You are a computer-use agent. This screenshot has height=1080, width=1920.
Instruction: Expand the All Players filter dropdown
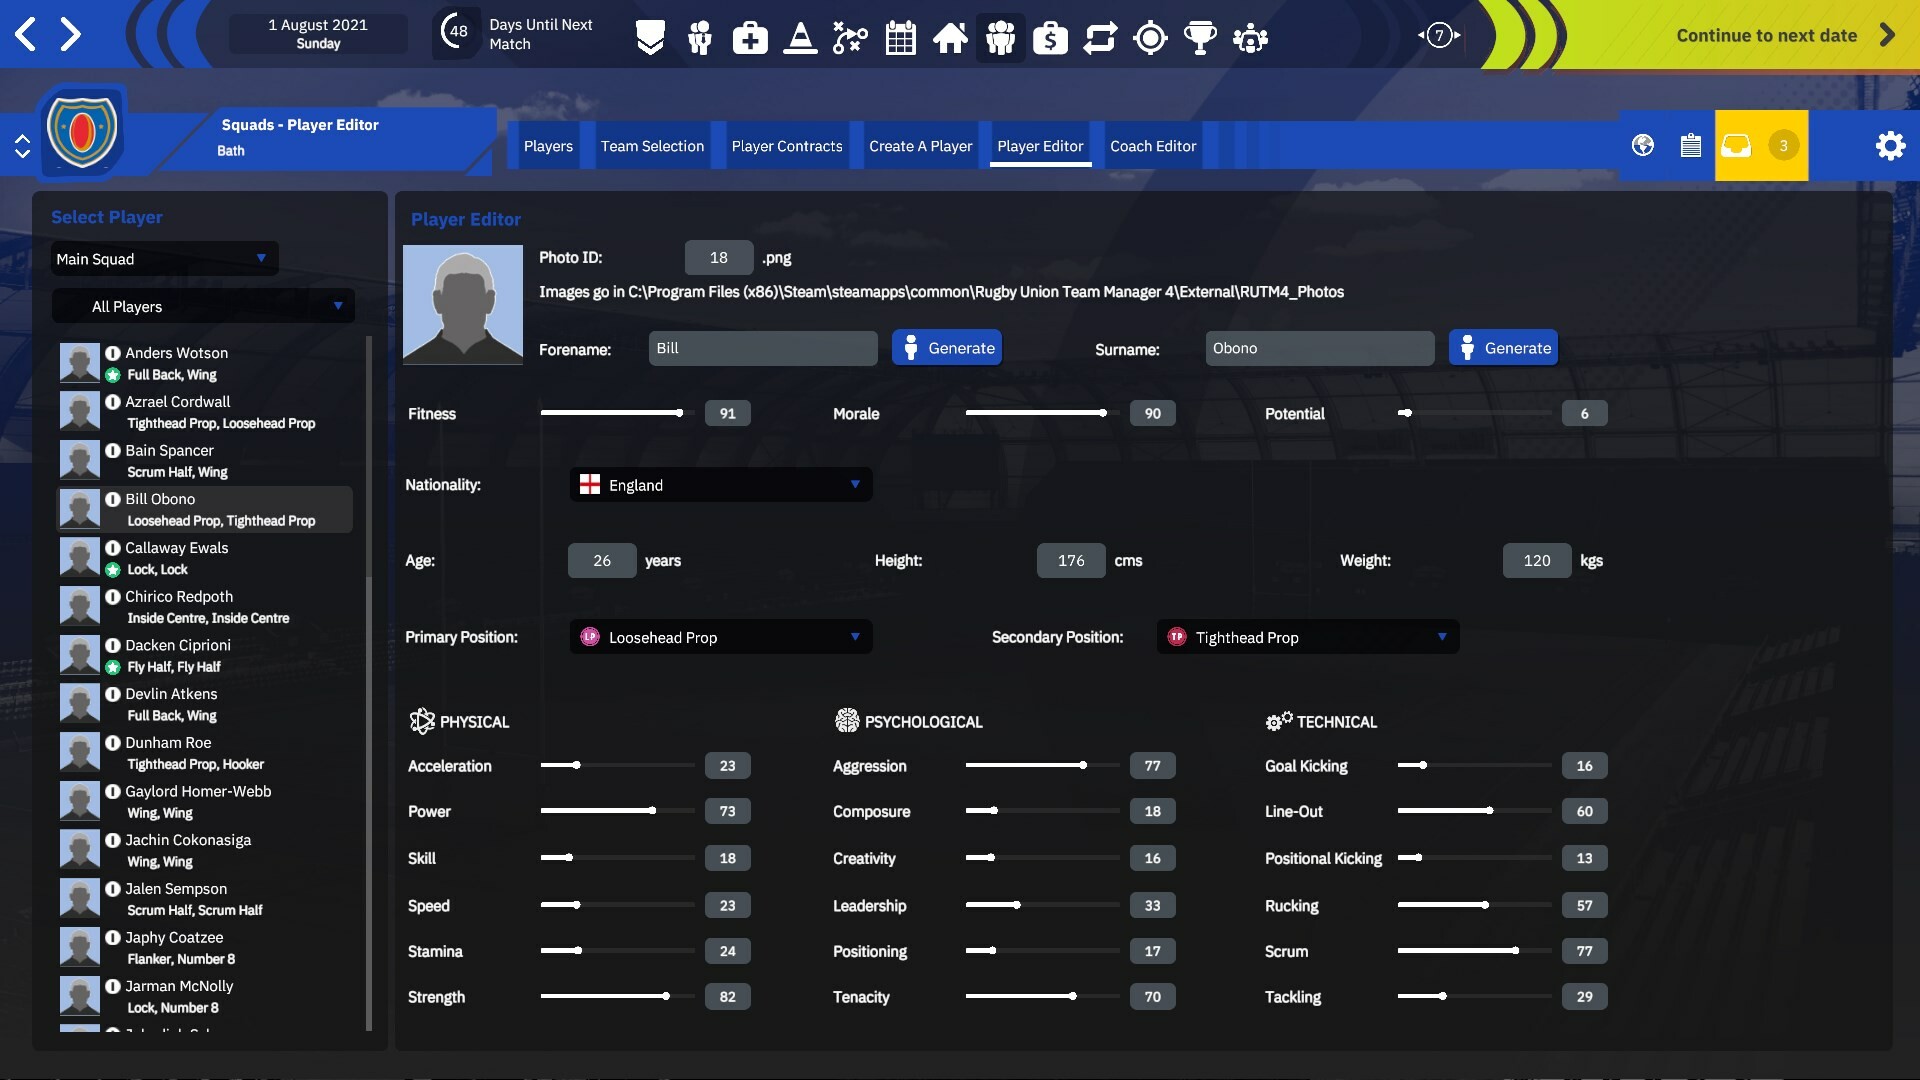pos(203,306)
